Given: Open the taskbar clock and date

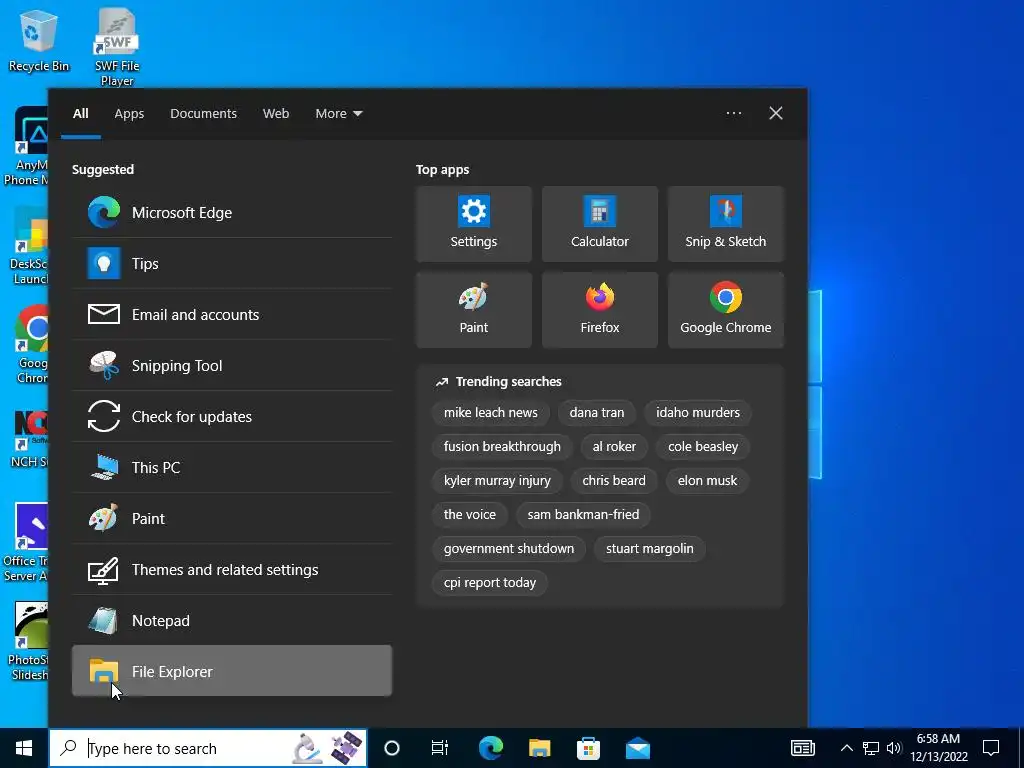Looking at the screenshot, I should tap(938, 748).
